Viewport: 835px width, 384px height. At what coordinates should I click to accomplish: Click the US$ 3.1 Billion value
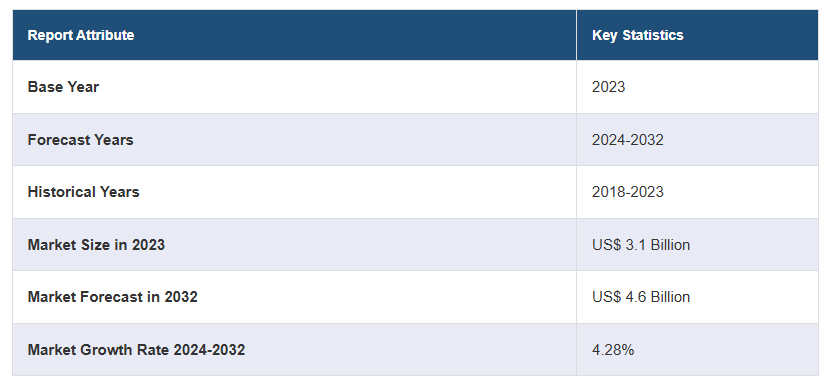[641, 244]
